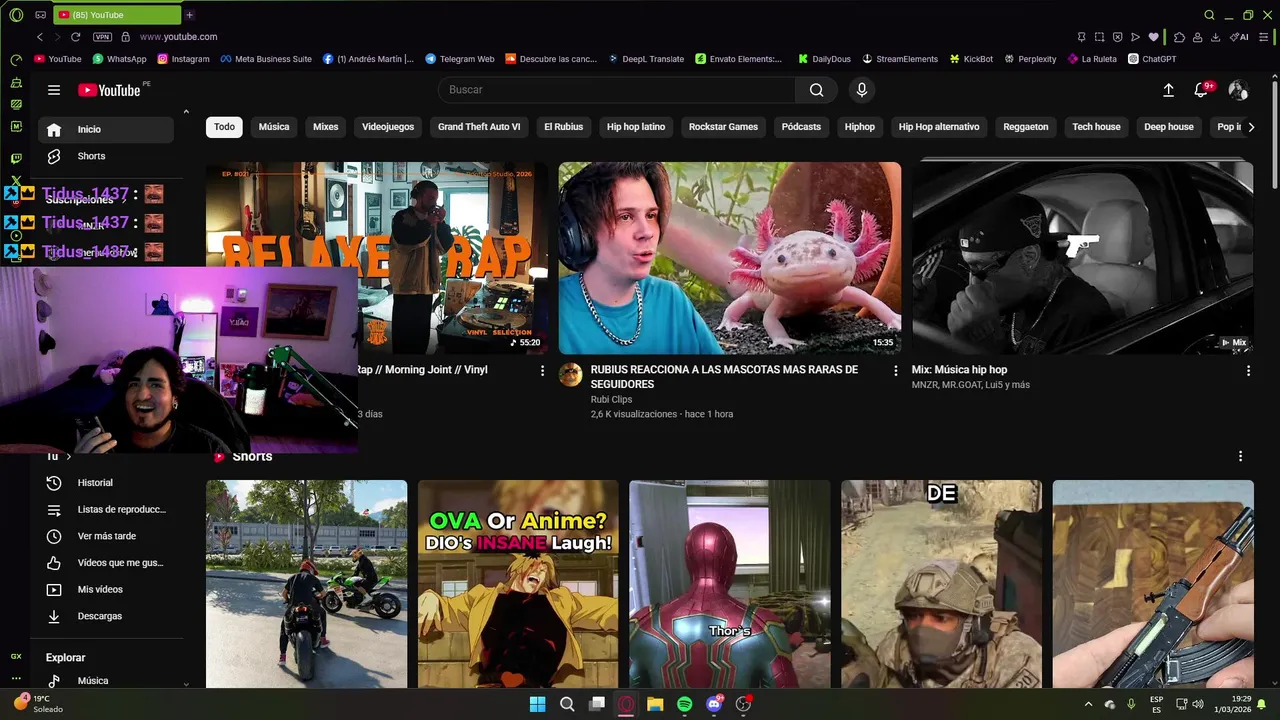
Task: Expand the Tú section chevron
Action: click(68, 457)
